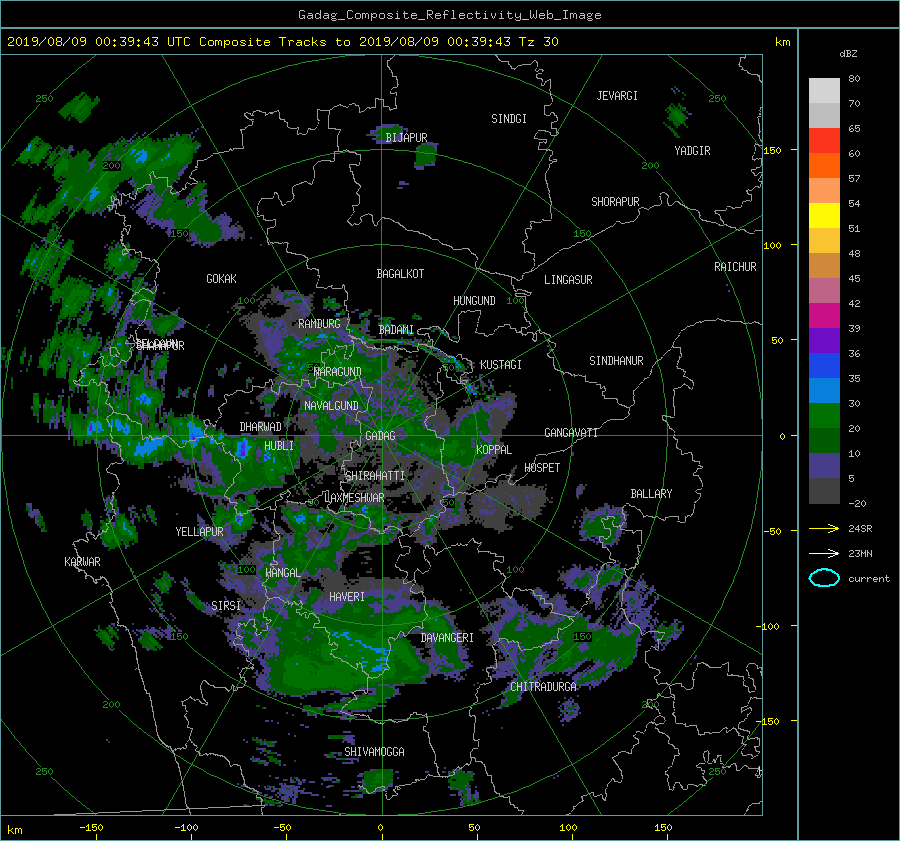Click the SHIRAHATTI city label
This screenshot has width=900, height=841.
(x=375, y=476)
